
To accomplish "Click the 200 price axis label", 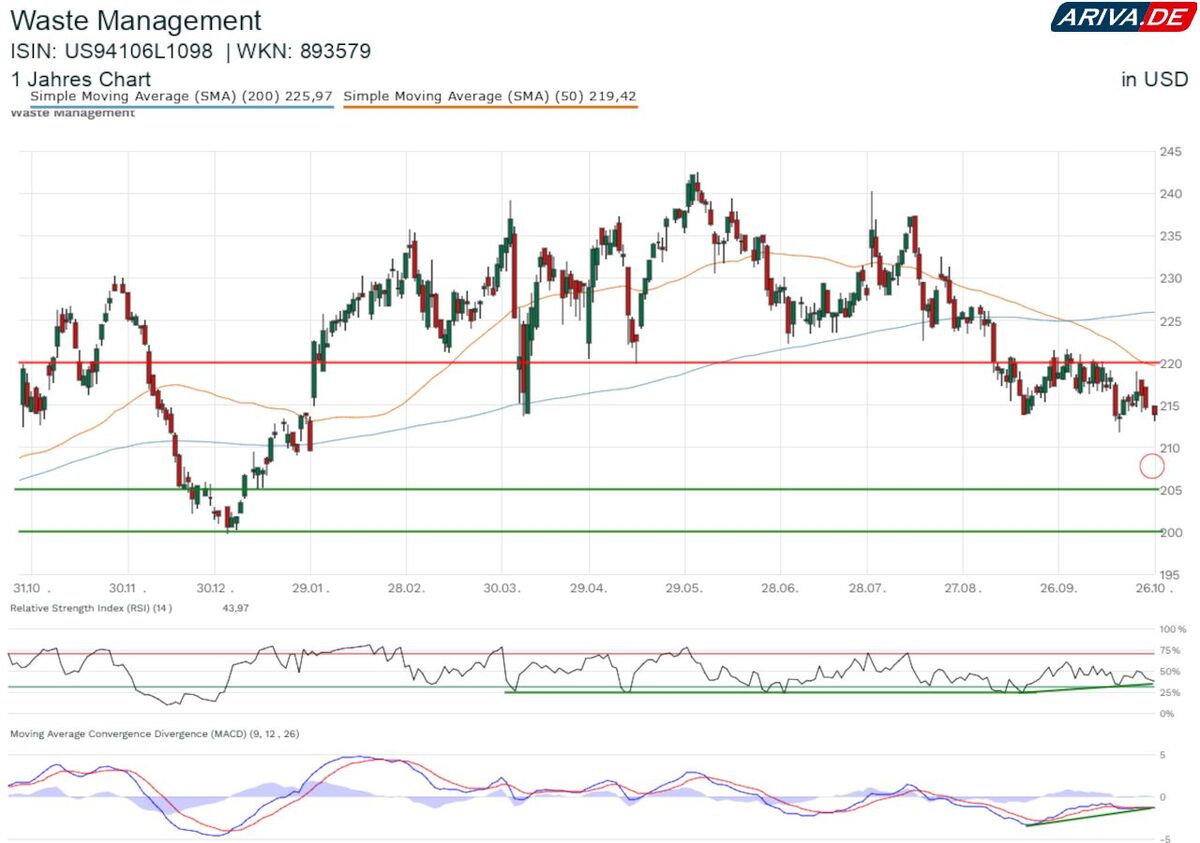I will pyautogui.click(x=1172, y=532).
